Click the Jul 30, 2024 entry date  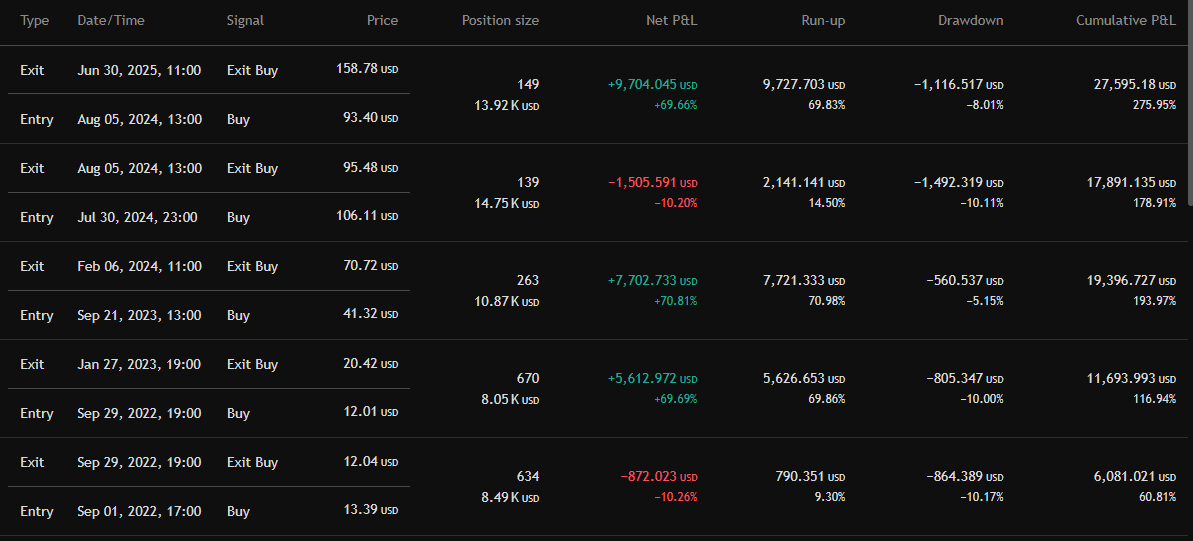tap(137, 217)
